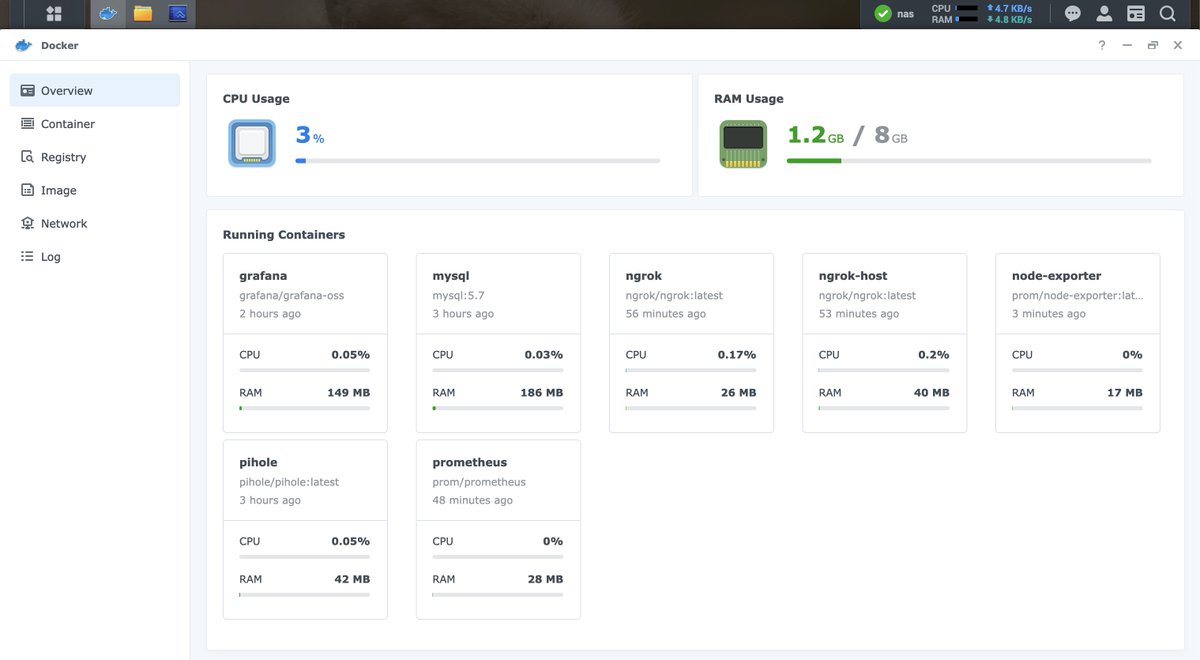Click the overall RAM Usage progress bar
The height and width of the screenshot is (660, 1200).
point(969,160)
